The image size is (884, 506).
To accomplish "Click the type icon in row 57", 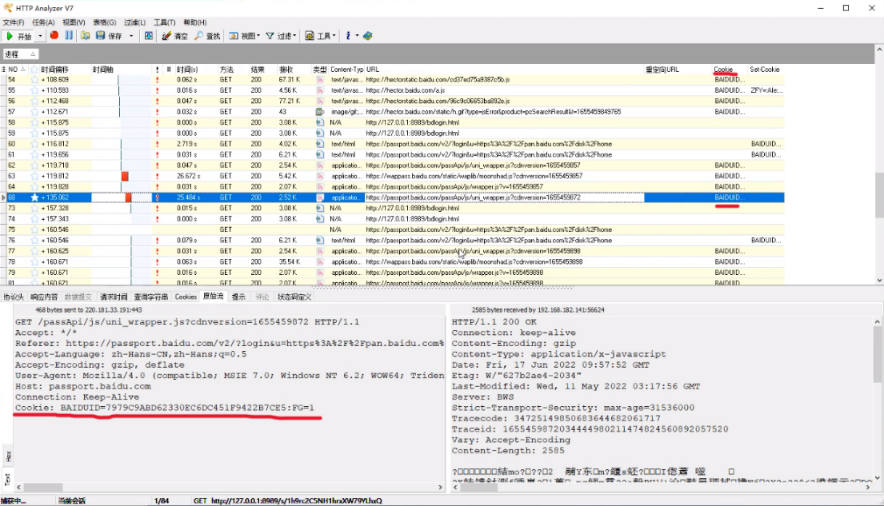I will [320, 112].
